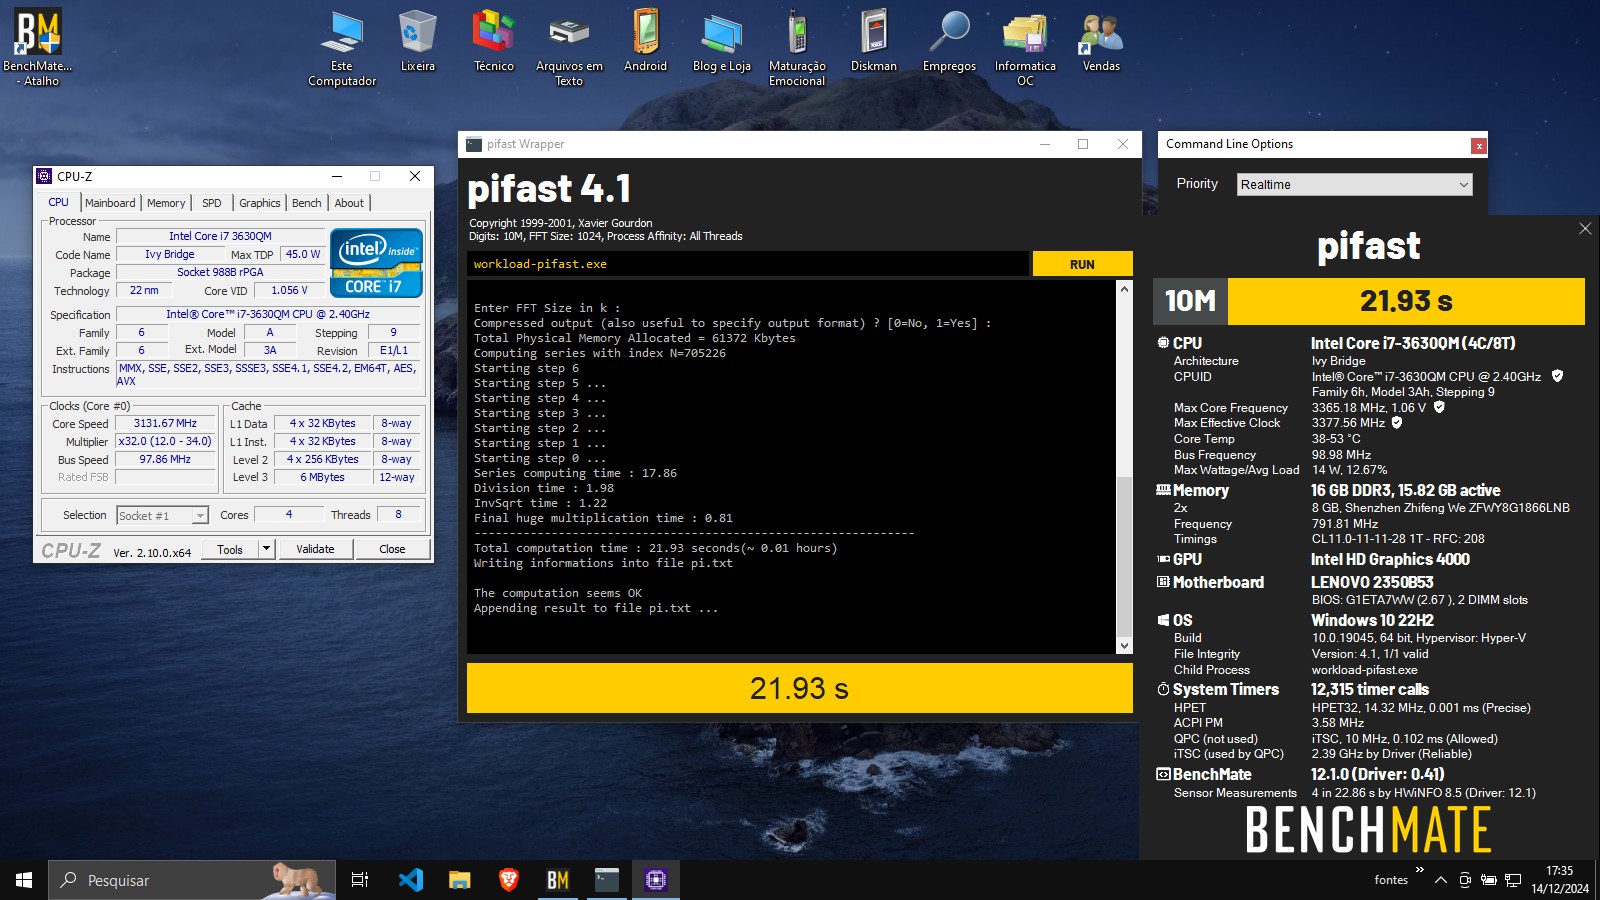
Task: Open the Vendas desktop icon
Action: click(x=1101, y=40)
